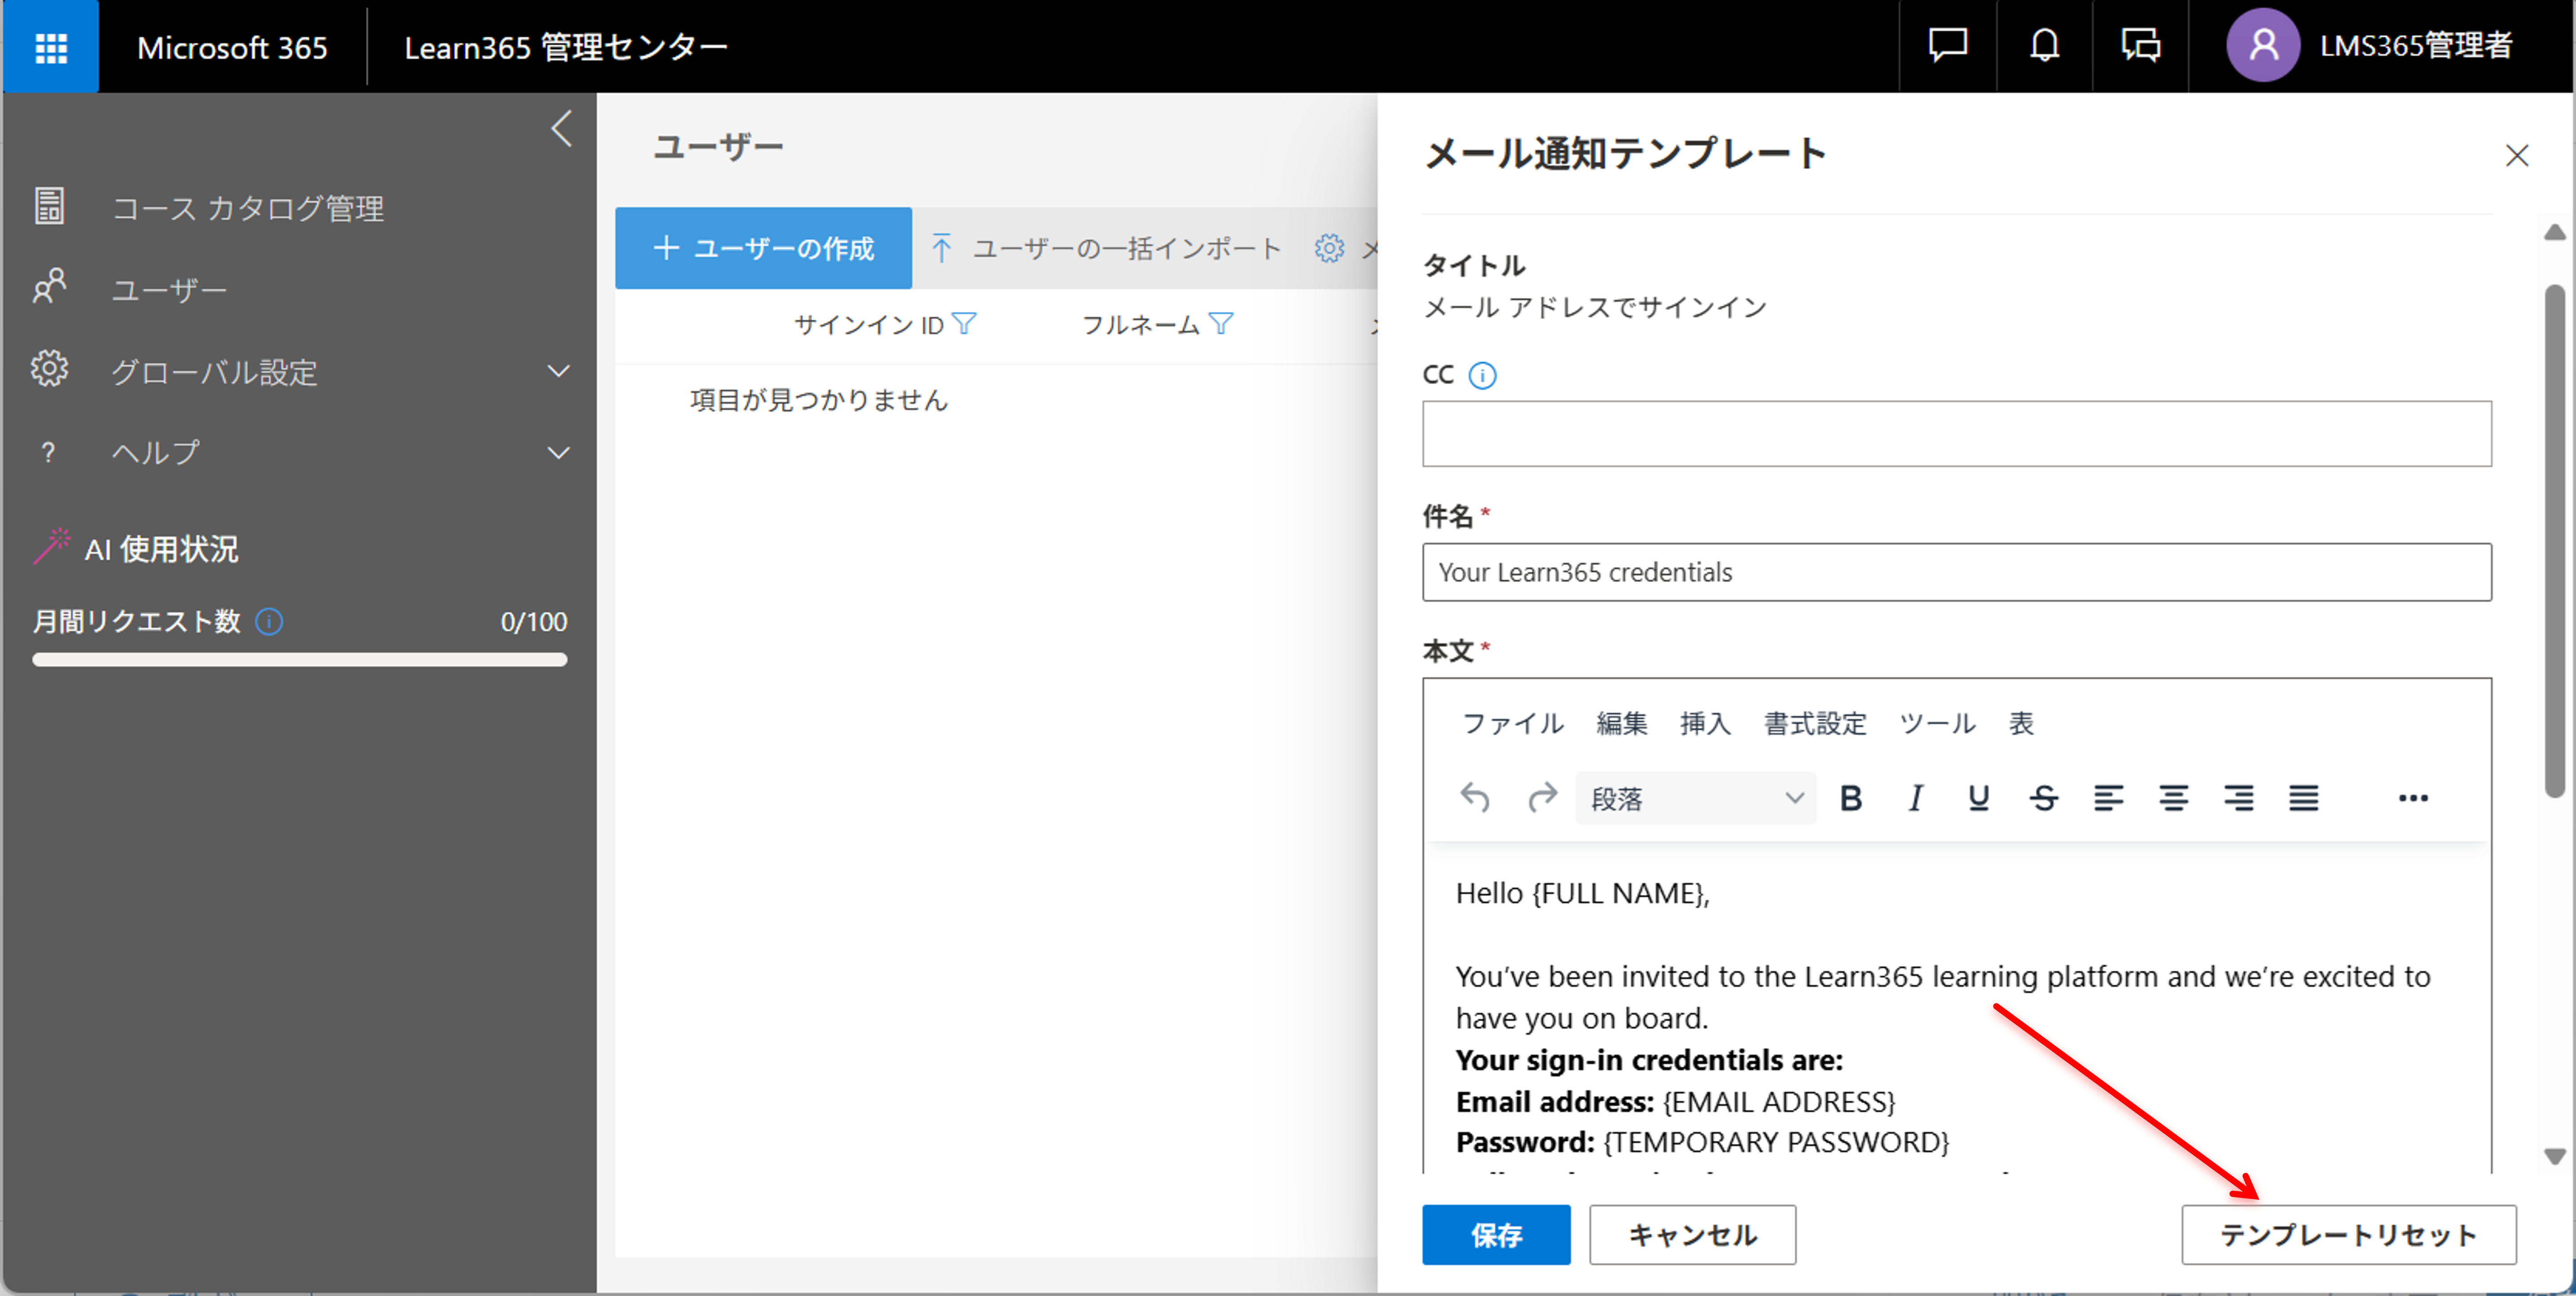Collapse the left navigation pane
The width and height of the screenshot is (2576, 1296).
(562, 128)
